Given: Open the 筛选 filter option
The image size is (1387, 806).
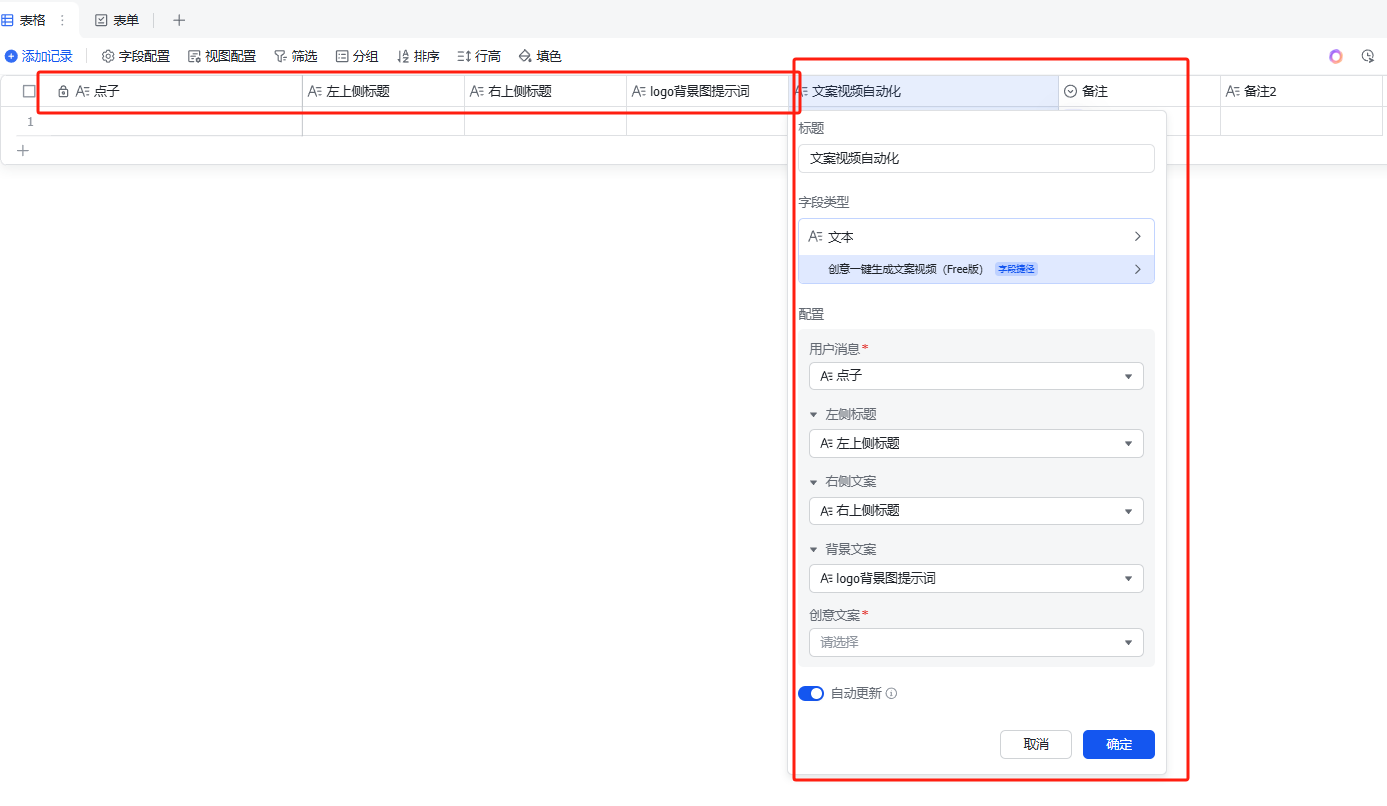Looking at the screenshot, I should click(x=296, y=56).
